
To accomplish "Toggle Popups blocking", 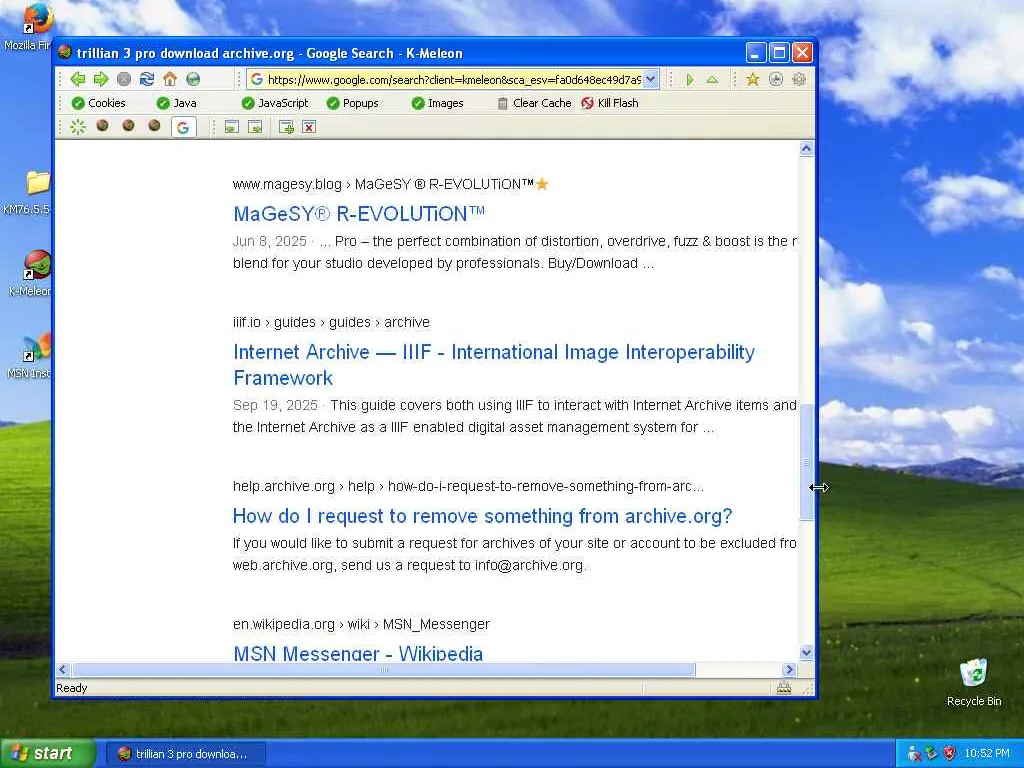I will click(352, 103).
